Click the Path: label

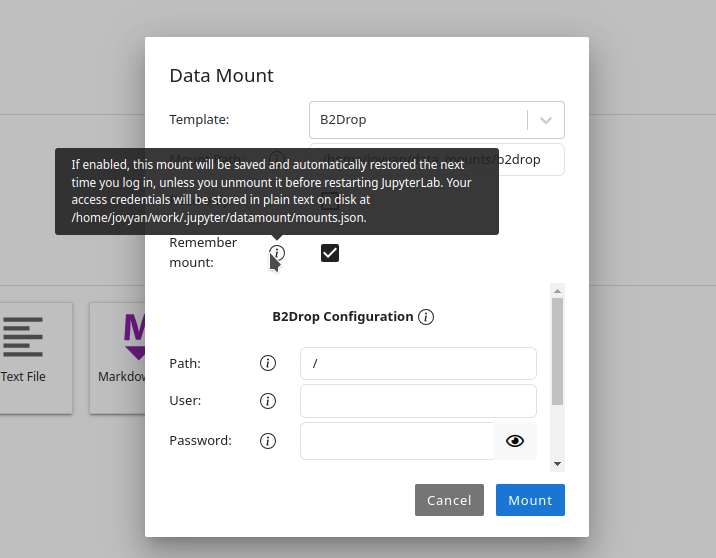(185, 363)
